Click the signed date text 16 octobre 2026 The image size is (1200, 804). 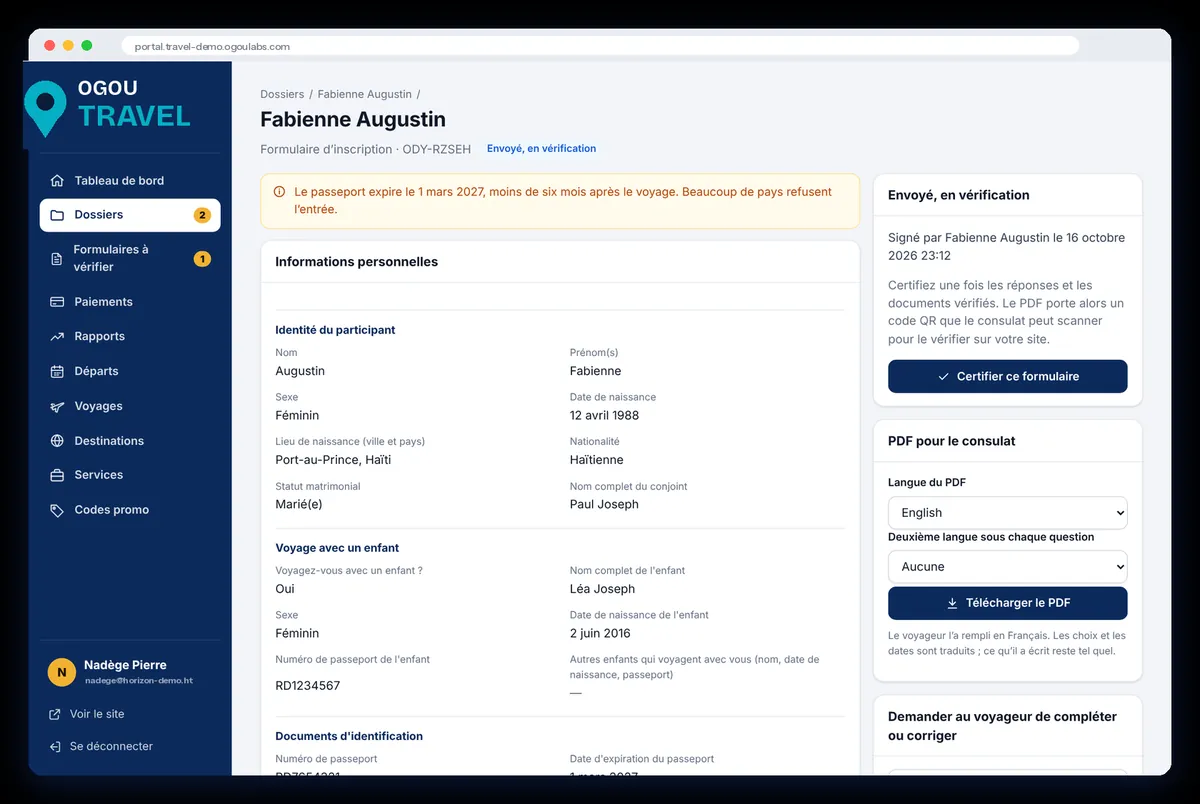coord(1006,247)
